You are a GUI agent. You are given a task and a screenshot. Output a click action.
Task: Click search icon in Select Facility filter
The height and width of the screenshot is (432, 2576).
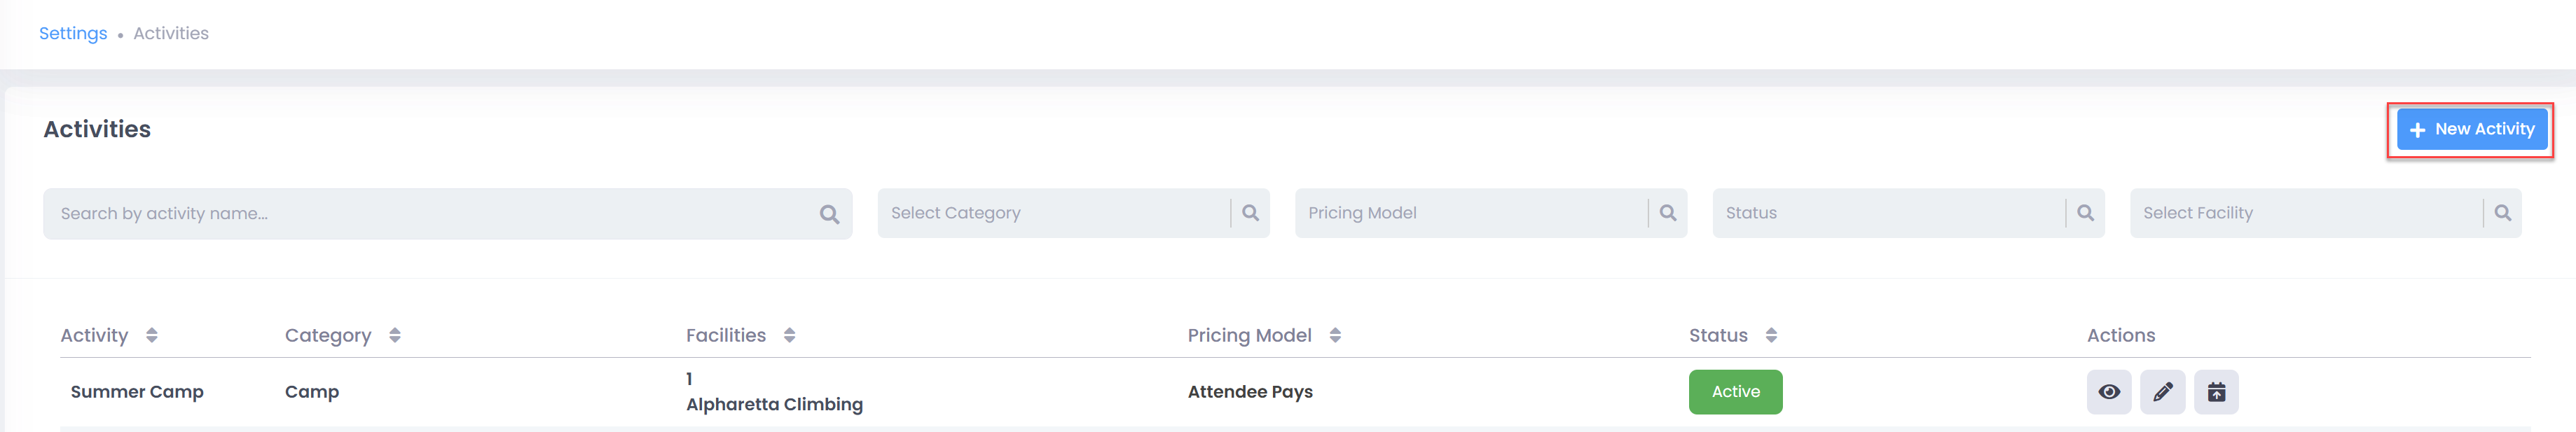point(2502,213)
